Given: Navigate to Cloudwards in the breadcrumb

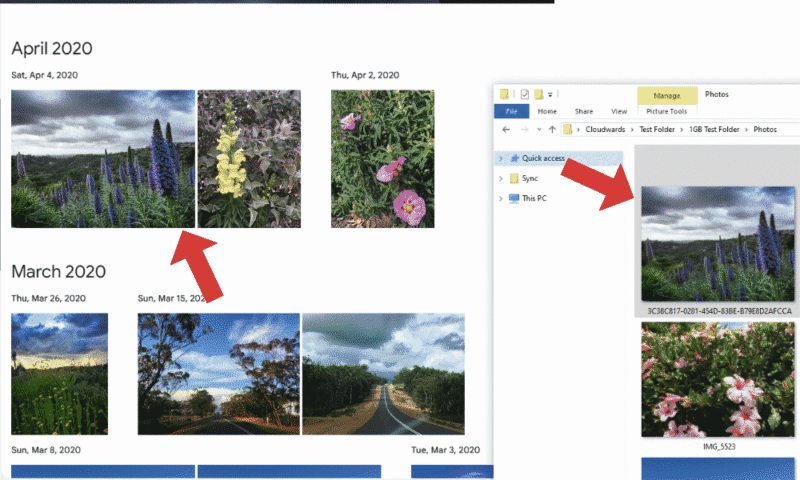Looking at the screenshot, I should click(x=605, y=130).
